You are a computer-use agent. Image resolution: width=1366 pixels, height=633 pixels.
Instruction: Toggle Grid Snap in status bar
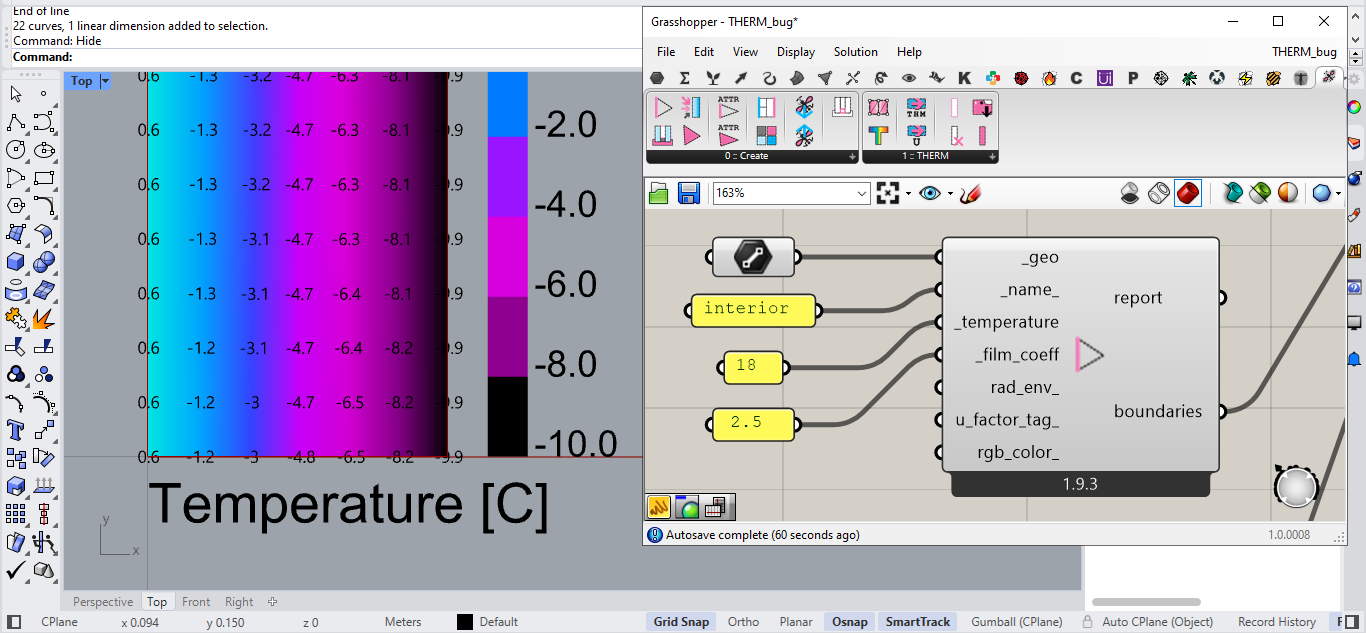pos(681,622)
